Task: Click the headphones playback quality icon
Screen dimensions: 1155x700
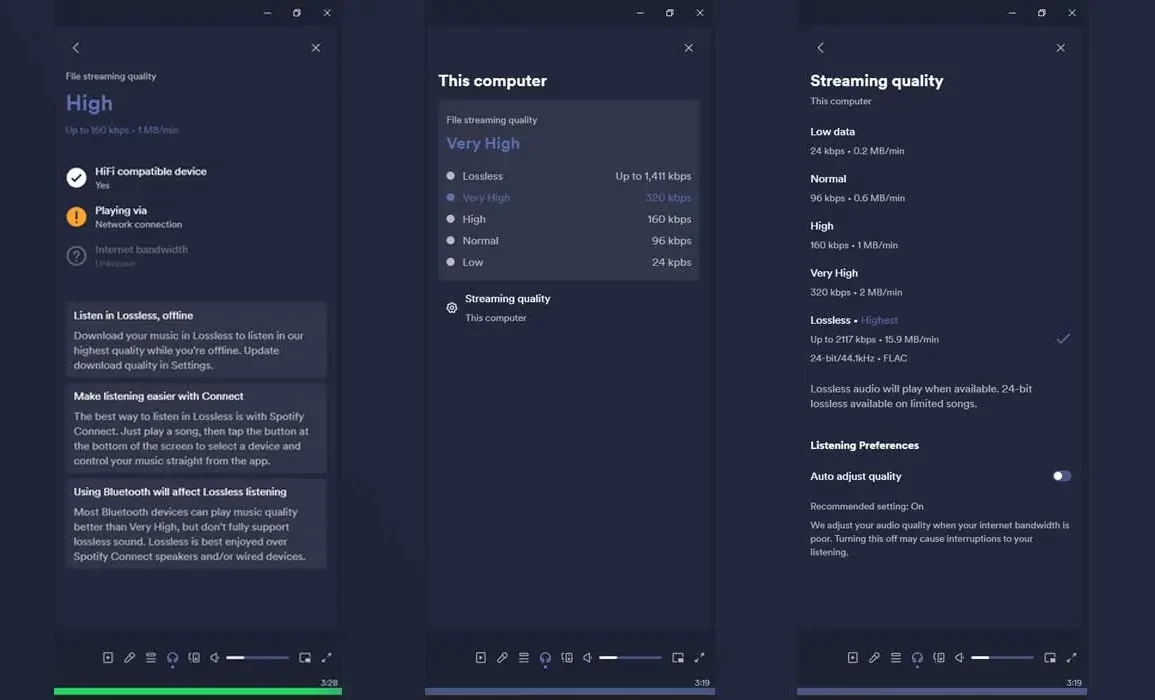Action: tap(172, 657)
